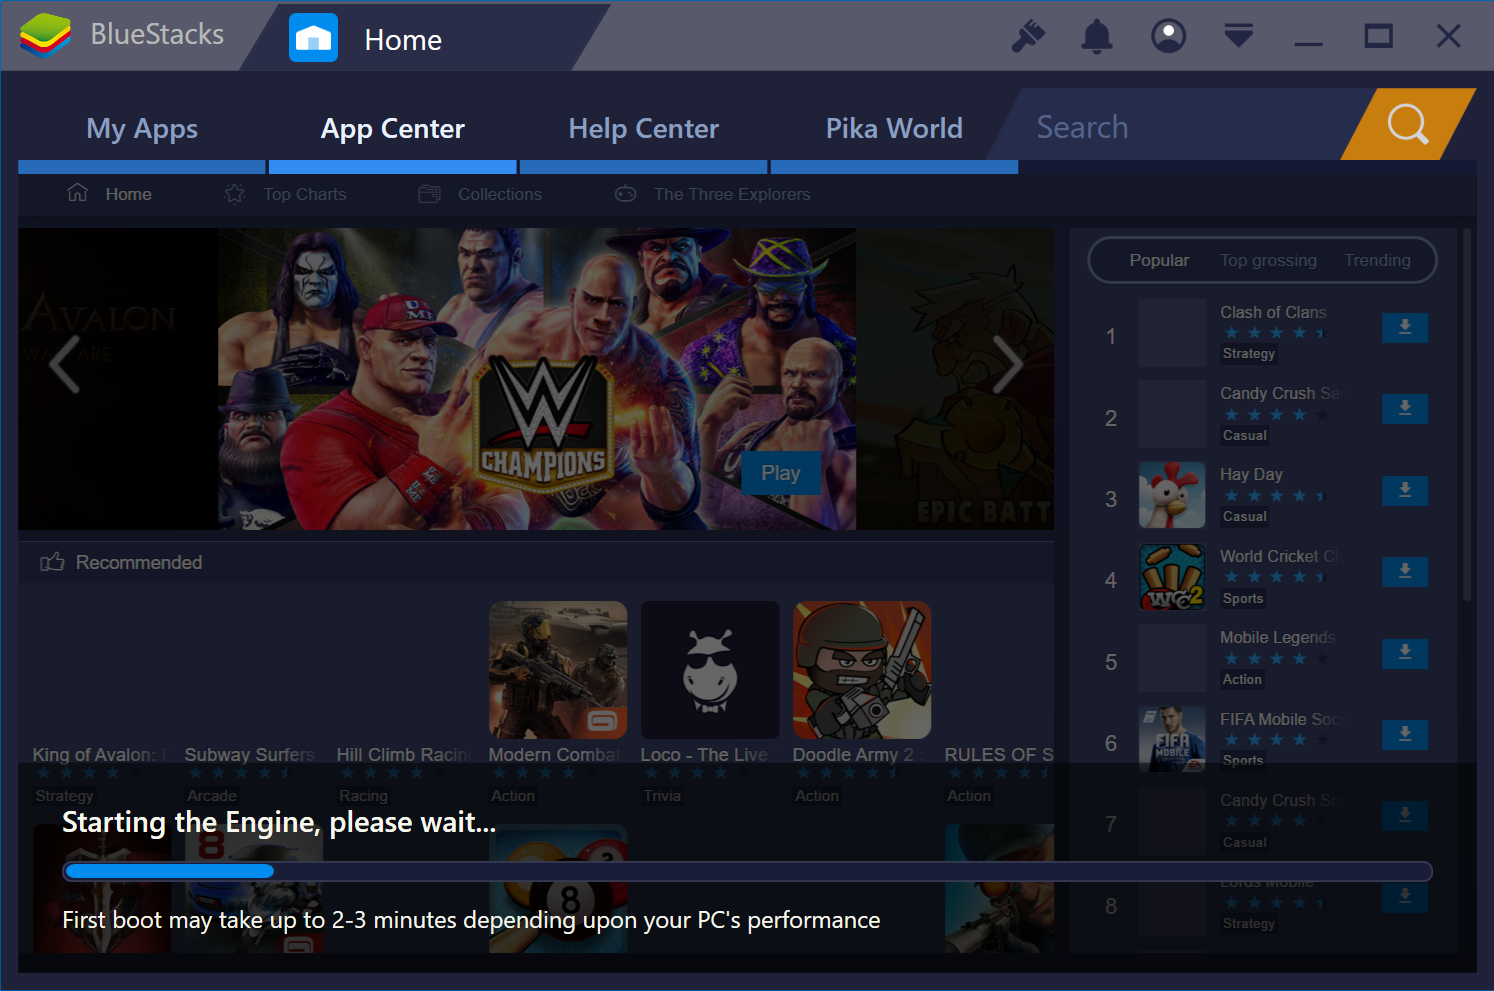Image resolution: width=1494 pixels, height=991 pixels.
Task: Click the Casual tag under Hay Day
Action: tap(1245, 517)
